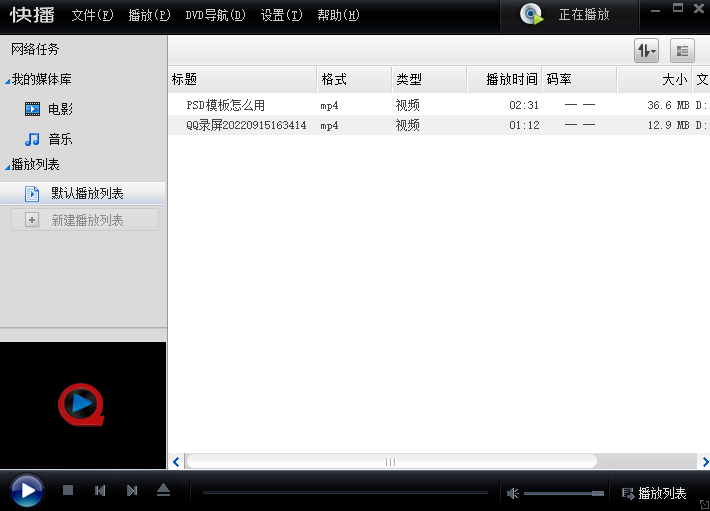Click the right horizontal scrollbar arrow
Image resolution: width=710 pixels, height=511 pixels.
[x=705, y=462]
